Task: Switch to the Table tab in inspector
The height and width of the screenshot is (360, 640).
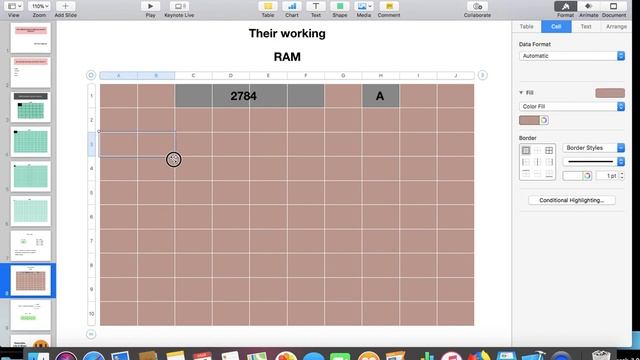Action: tap(527, 27)
